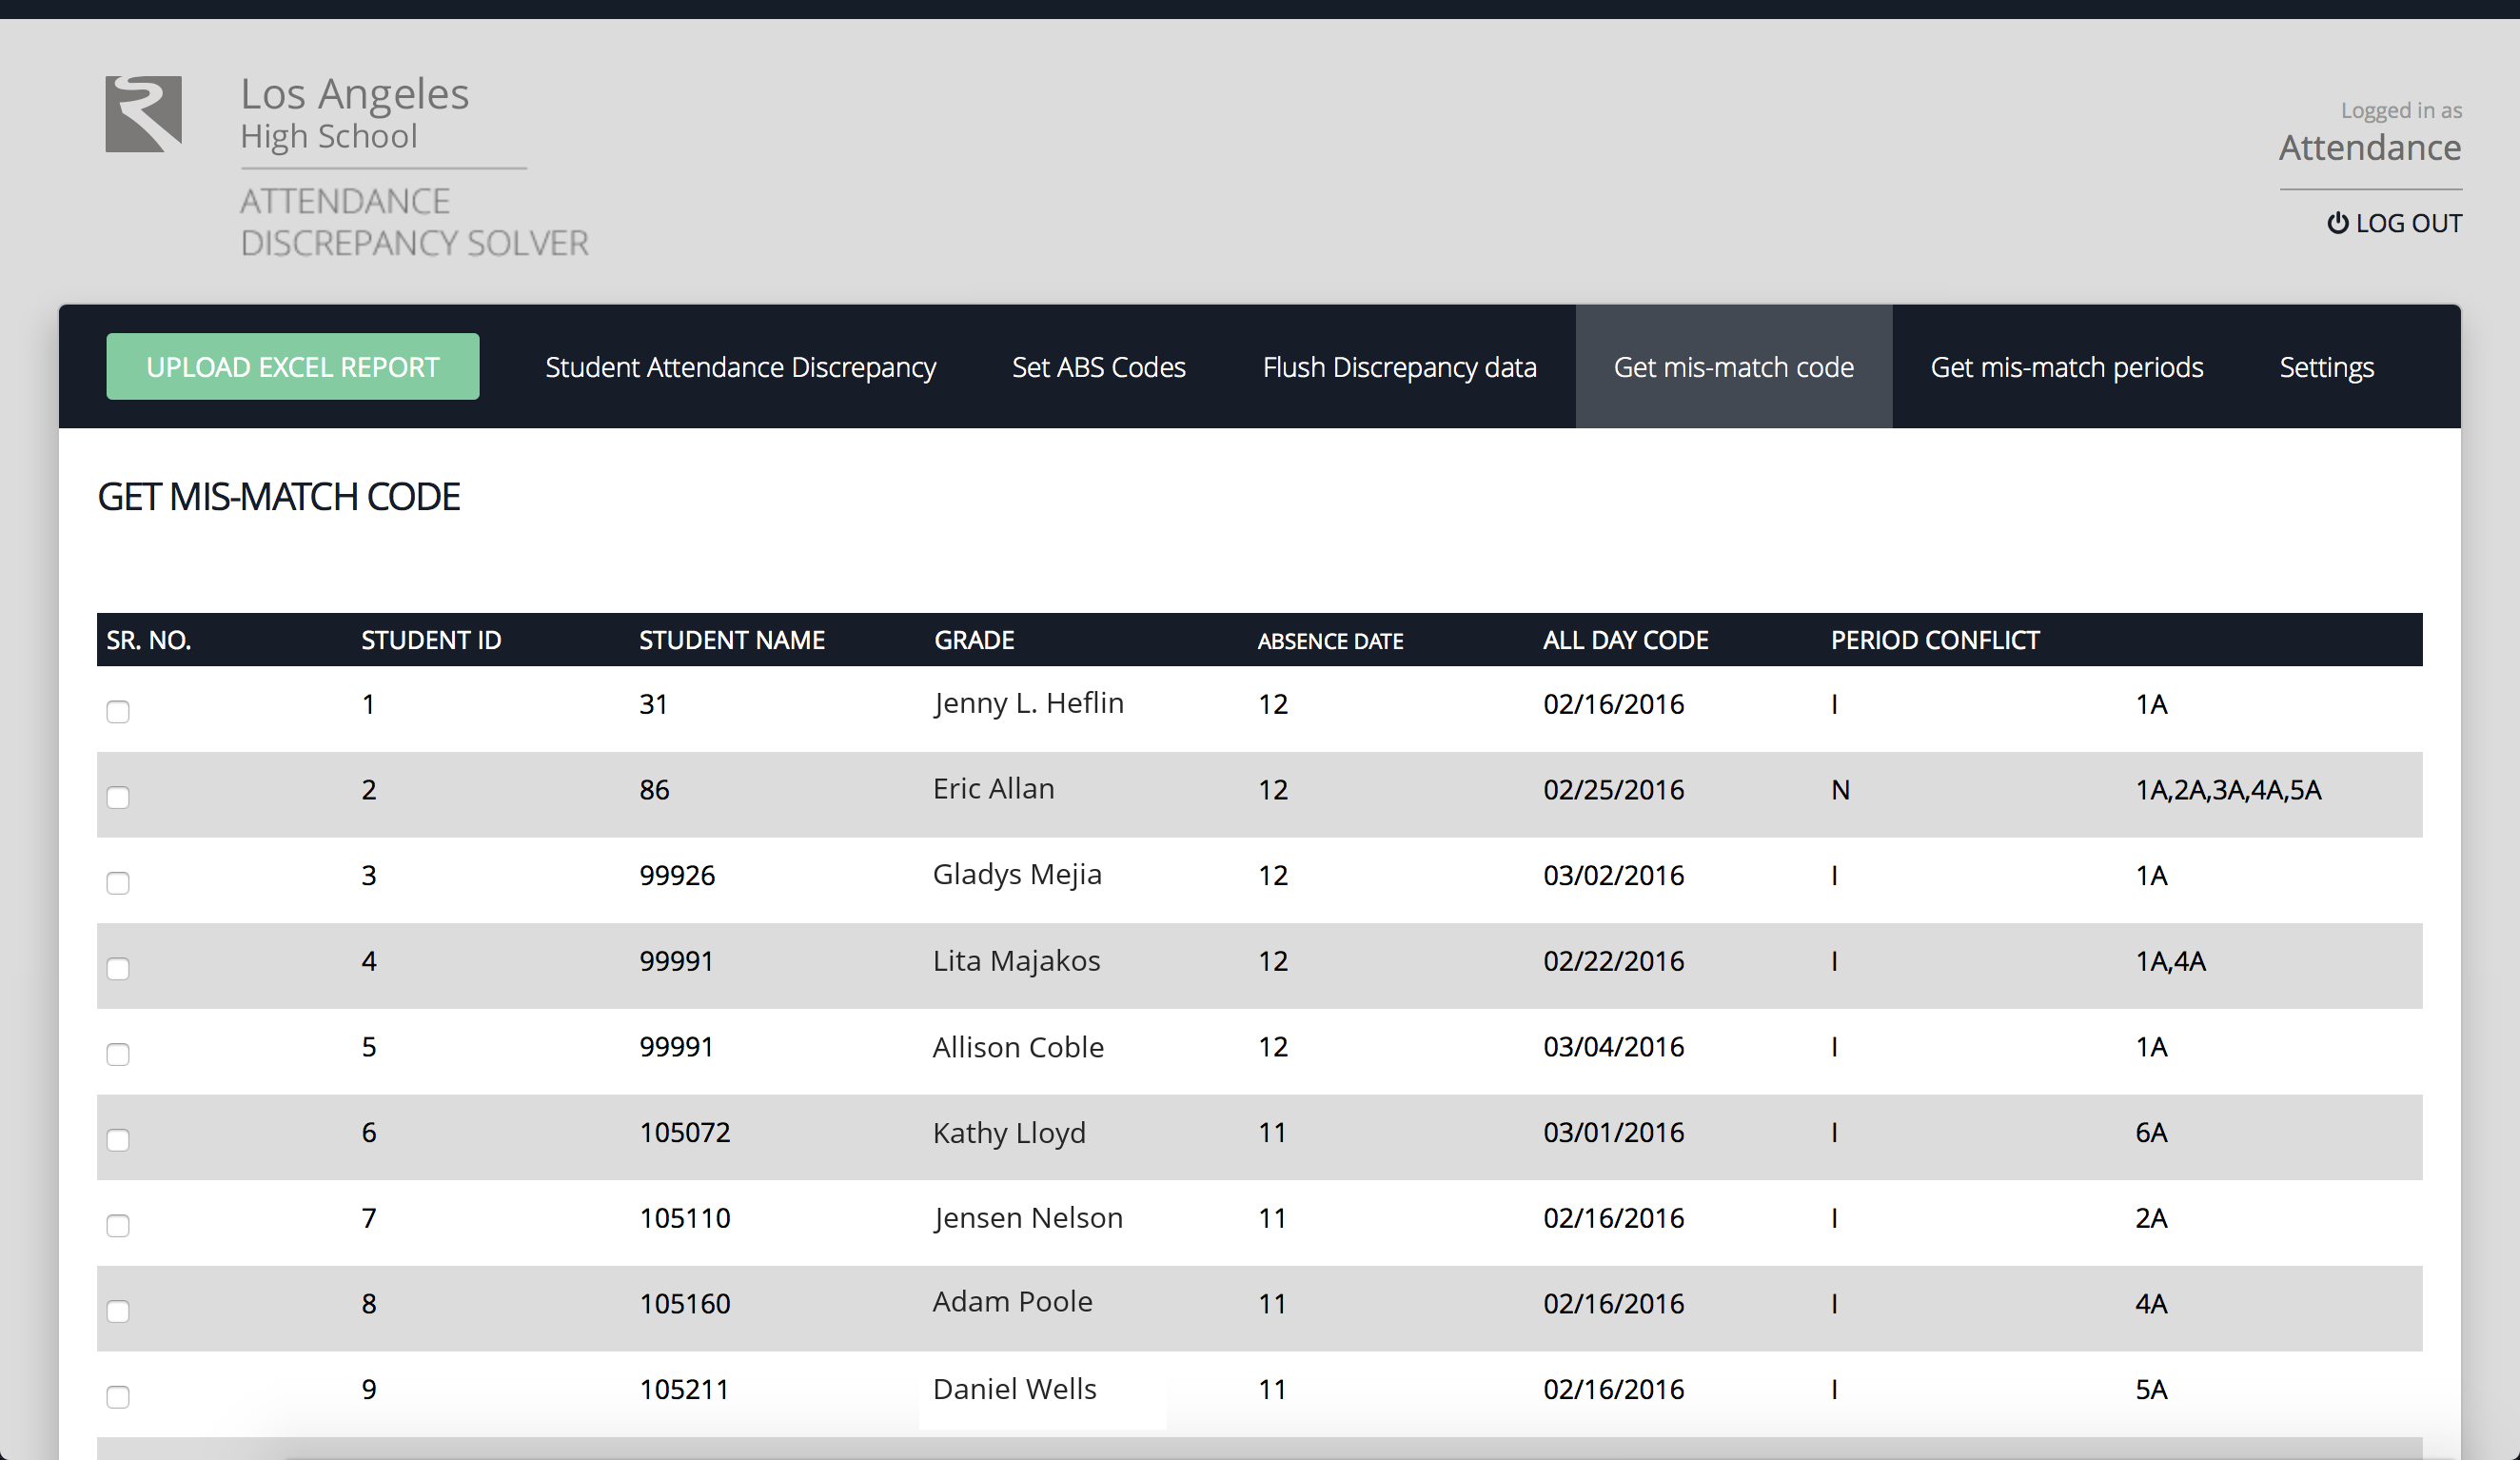Image resolution: width=2520 pixels, height=1460 pixels.
Task: Click the Los Angeles High School logo icon
Action: 144,114
